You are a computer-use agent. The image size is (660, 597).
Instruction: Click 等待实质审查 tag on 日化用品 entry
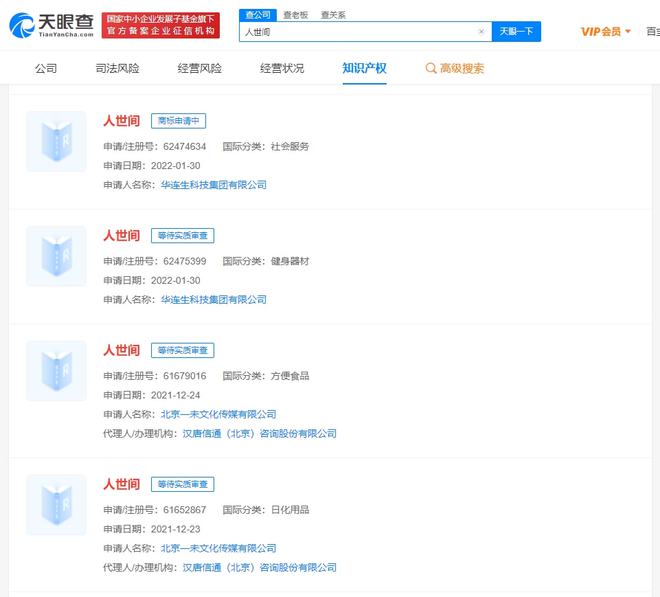(183, 484)
